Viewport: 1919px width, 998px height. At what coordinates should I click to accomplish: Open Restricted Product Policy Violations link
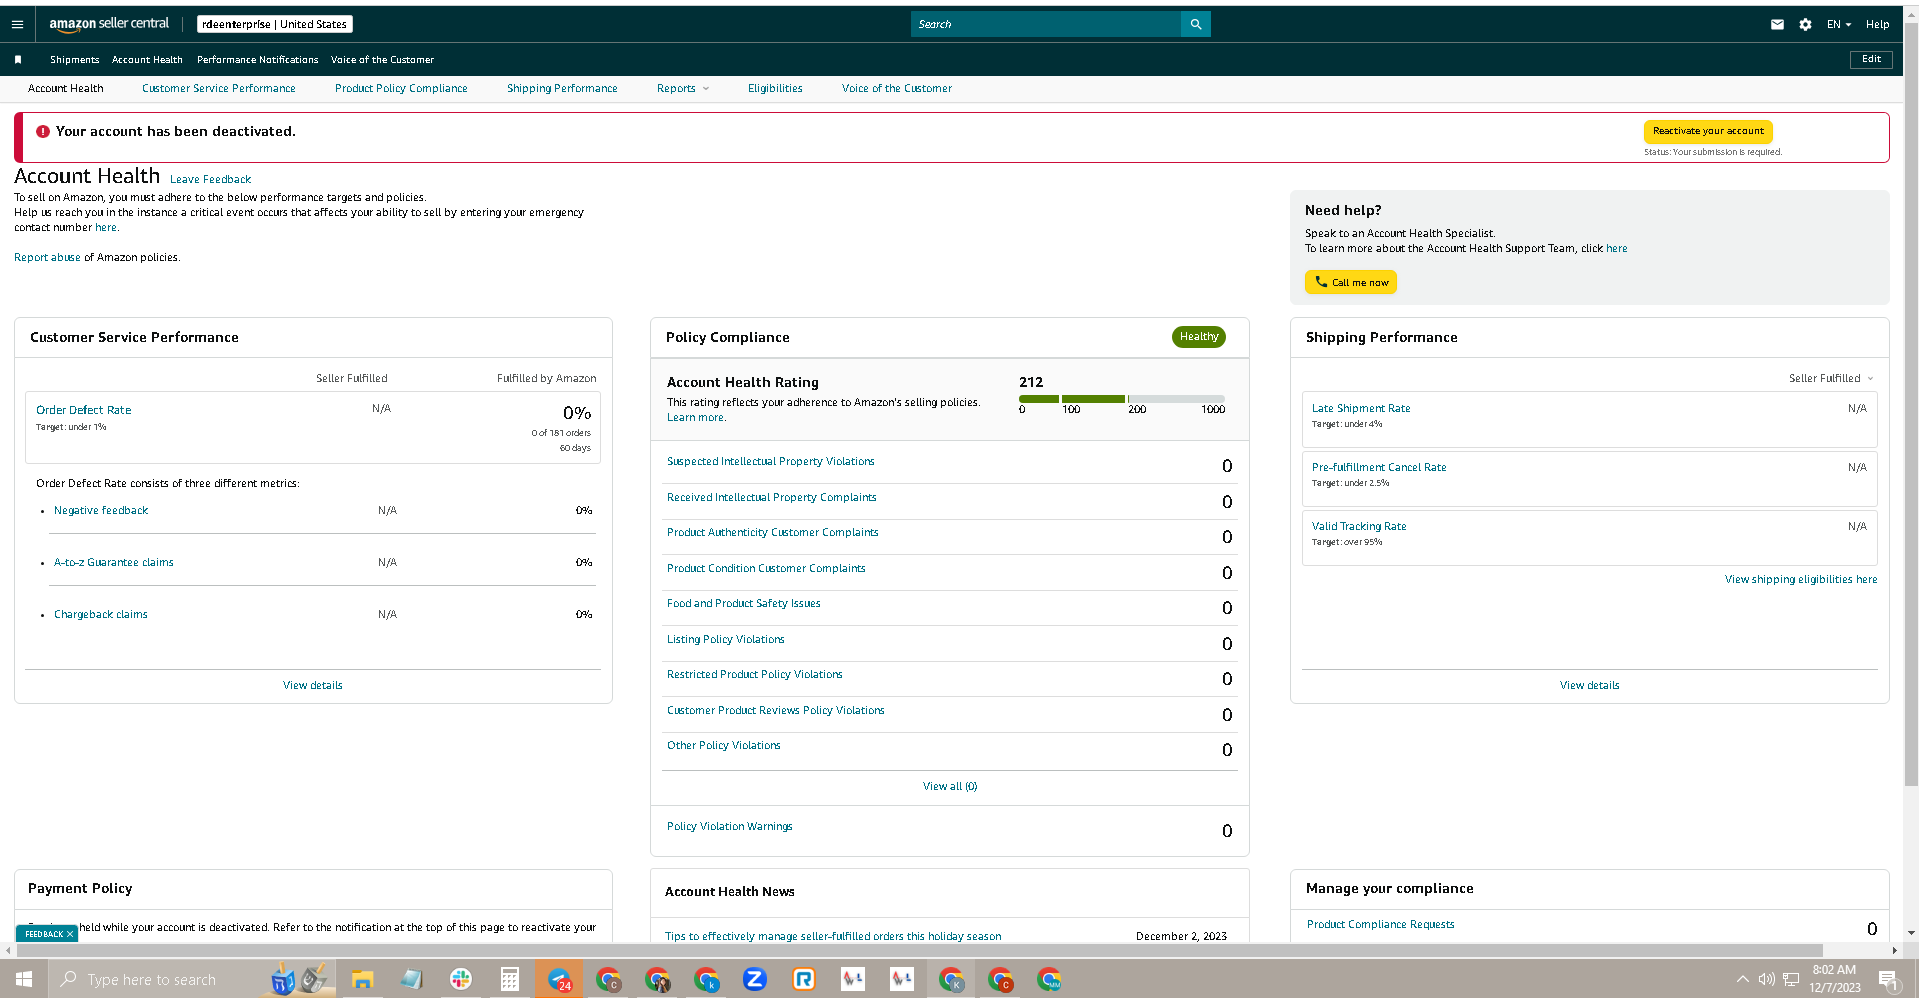755,674
